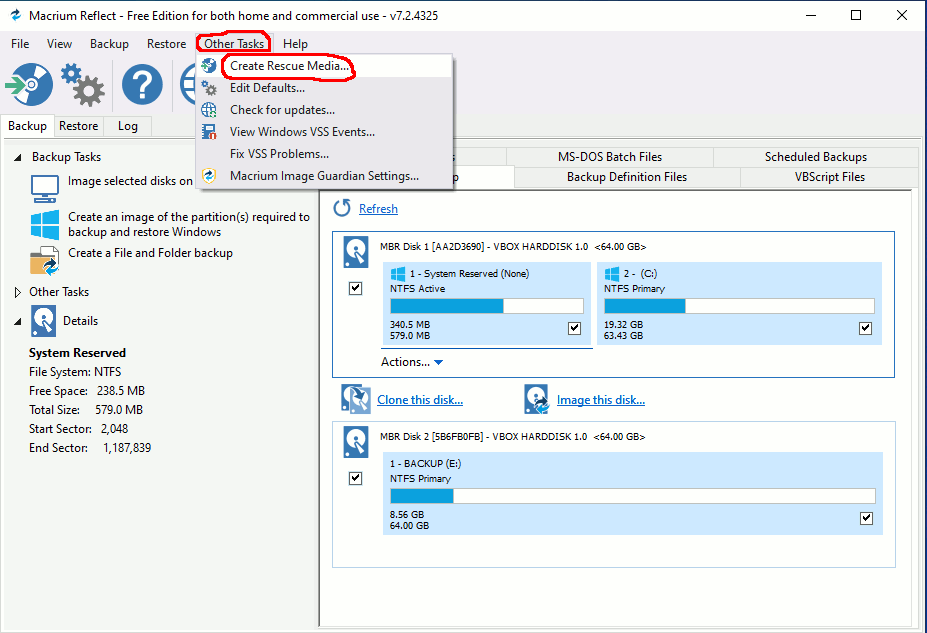Click the Edit Defaults gears icon
Screen dimensions: 927x633
coord(209,87)
